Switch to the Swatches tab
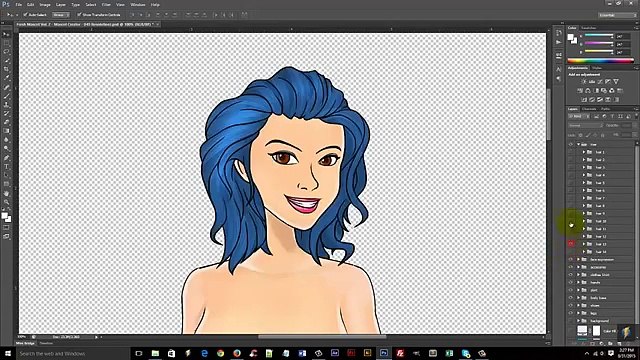The width and height of the screenshot is (640, 360). coord(589,28)
